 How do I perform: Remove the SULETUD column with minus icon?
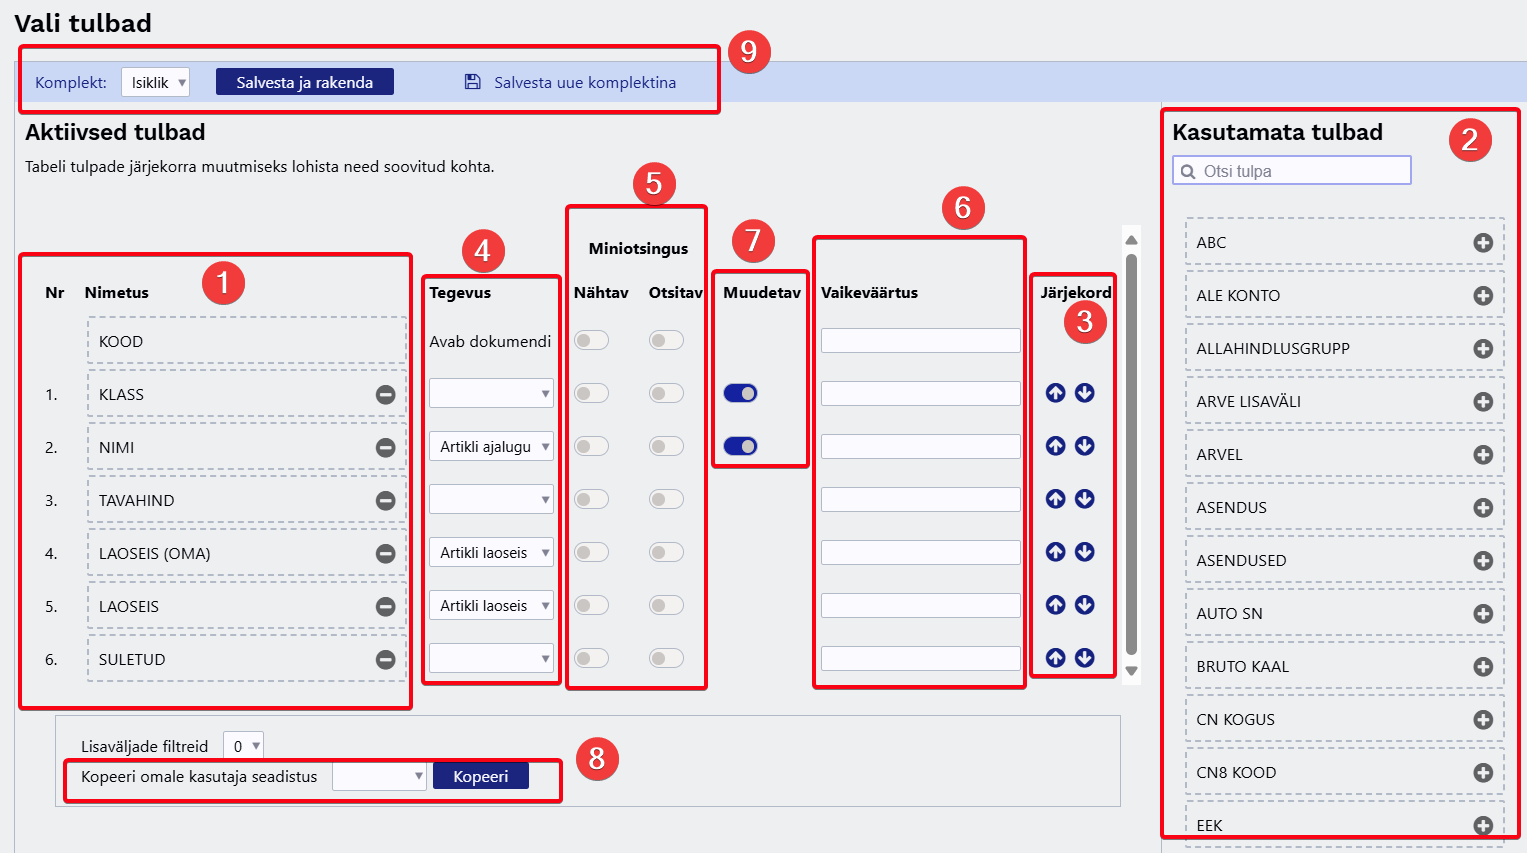pyautogui.click(x=385, y=660)
